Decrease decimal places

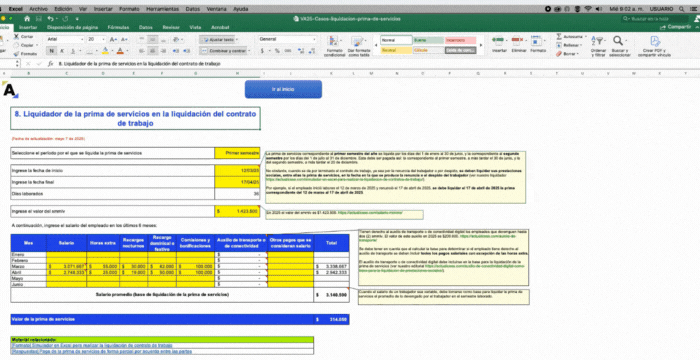pyautogui.click(x=312, y=51)
